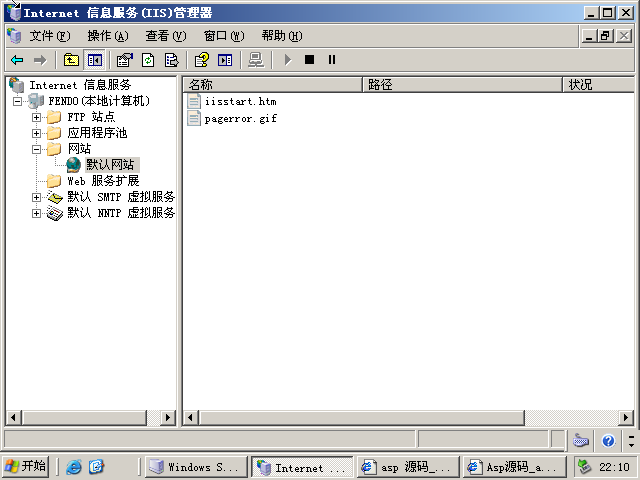Open the 窗口(W) menu
640x480 pixels.
[x=224, y=36]
